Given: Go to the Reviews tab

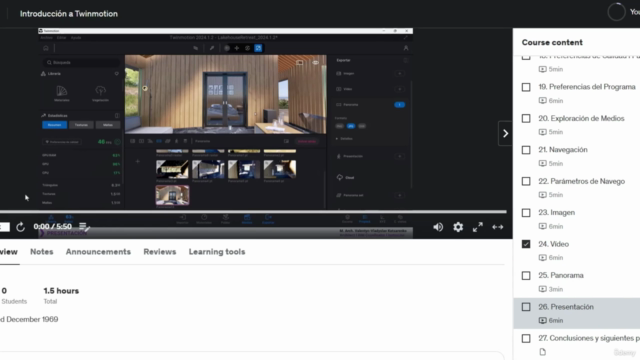Looking at the screenshot, I should point(160,252).
